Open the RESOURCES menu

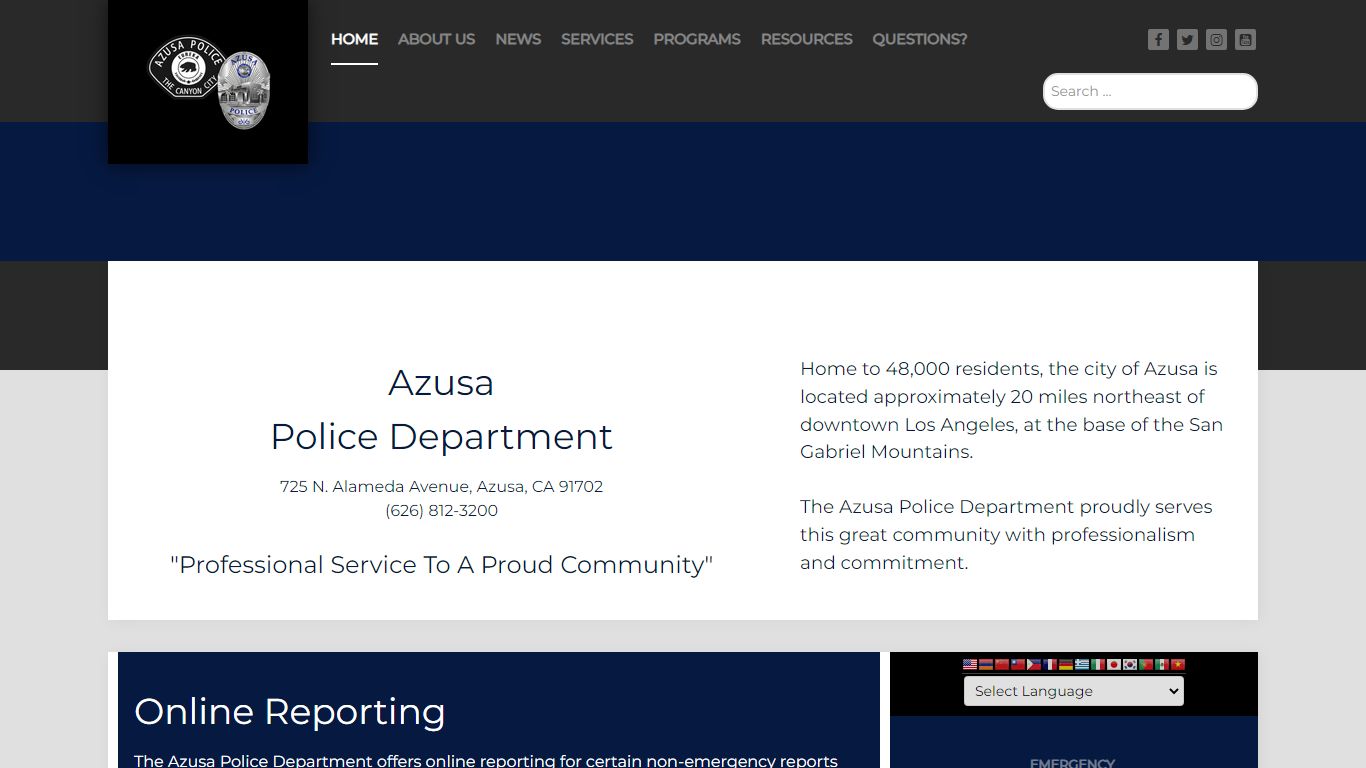(806, 39)
